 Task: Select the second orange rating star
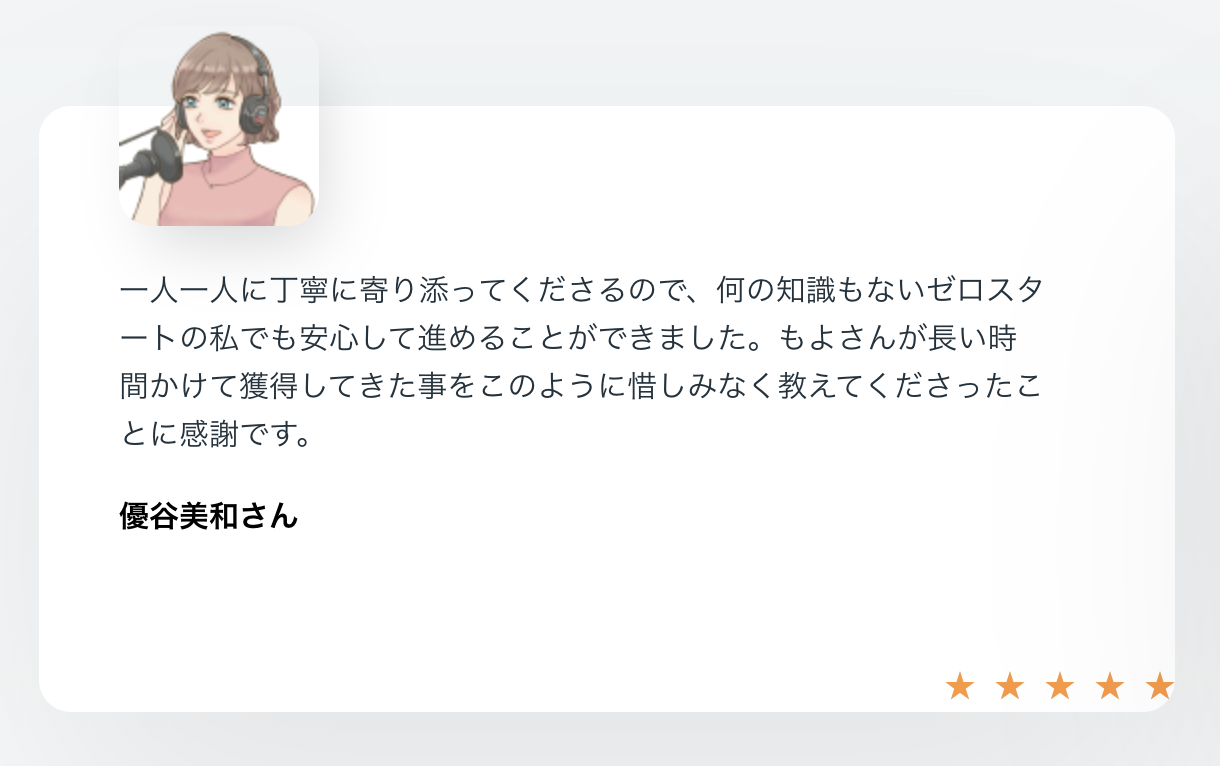tap(1010, 686)
